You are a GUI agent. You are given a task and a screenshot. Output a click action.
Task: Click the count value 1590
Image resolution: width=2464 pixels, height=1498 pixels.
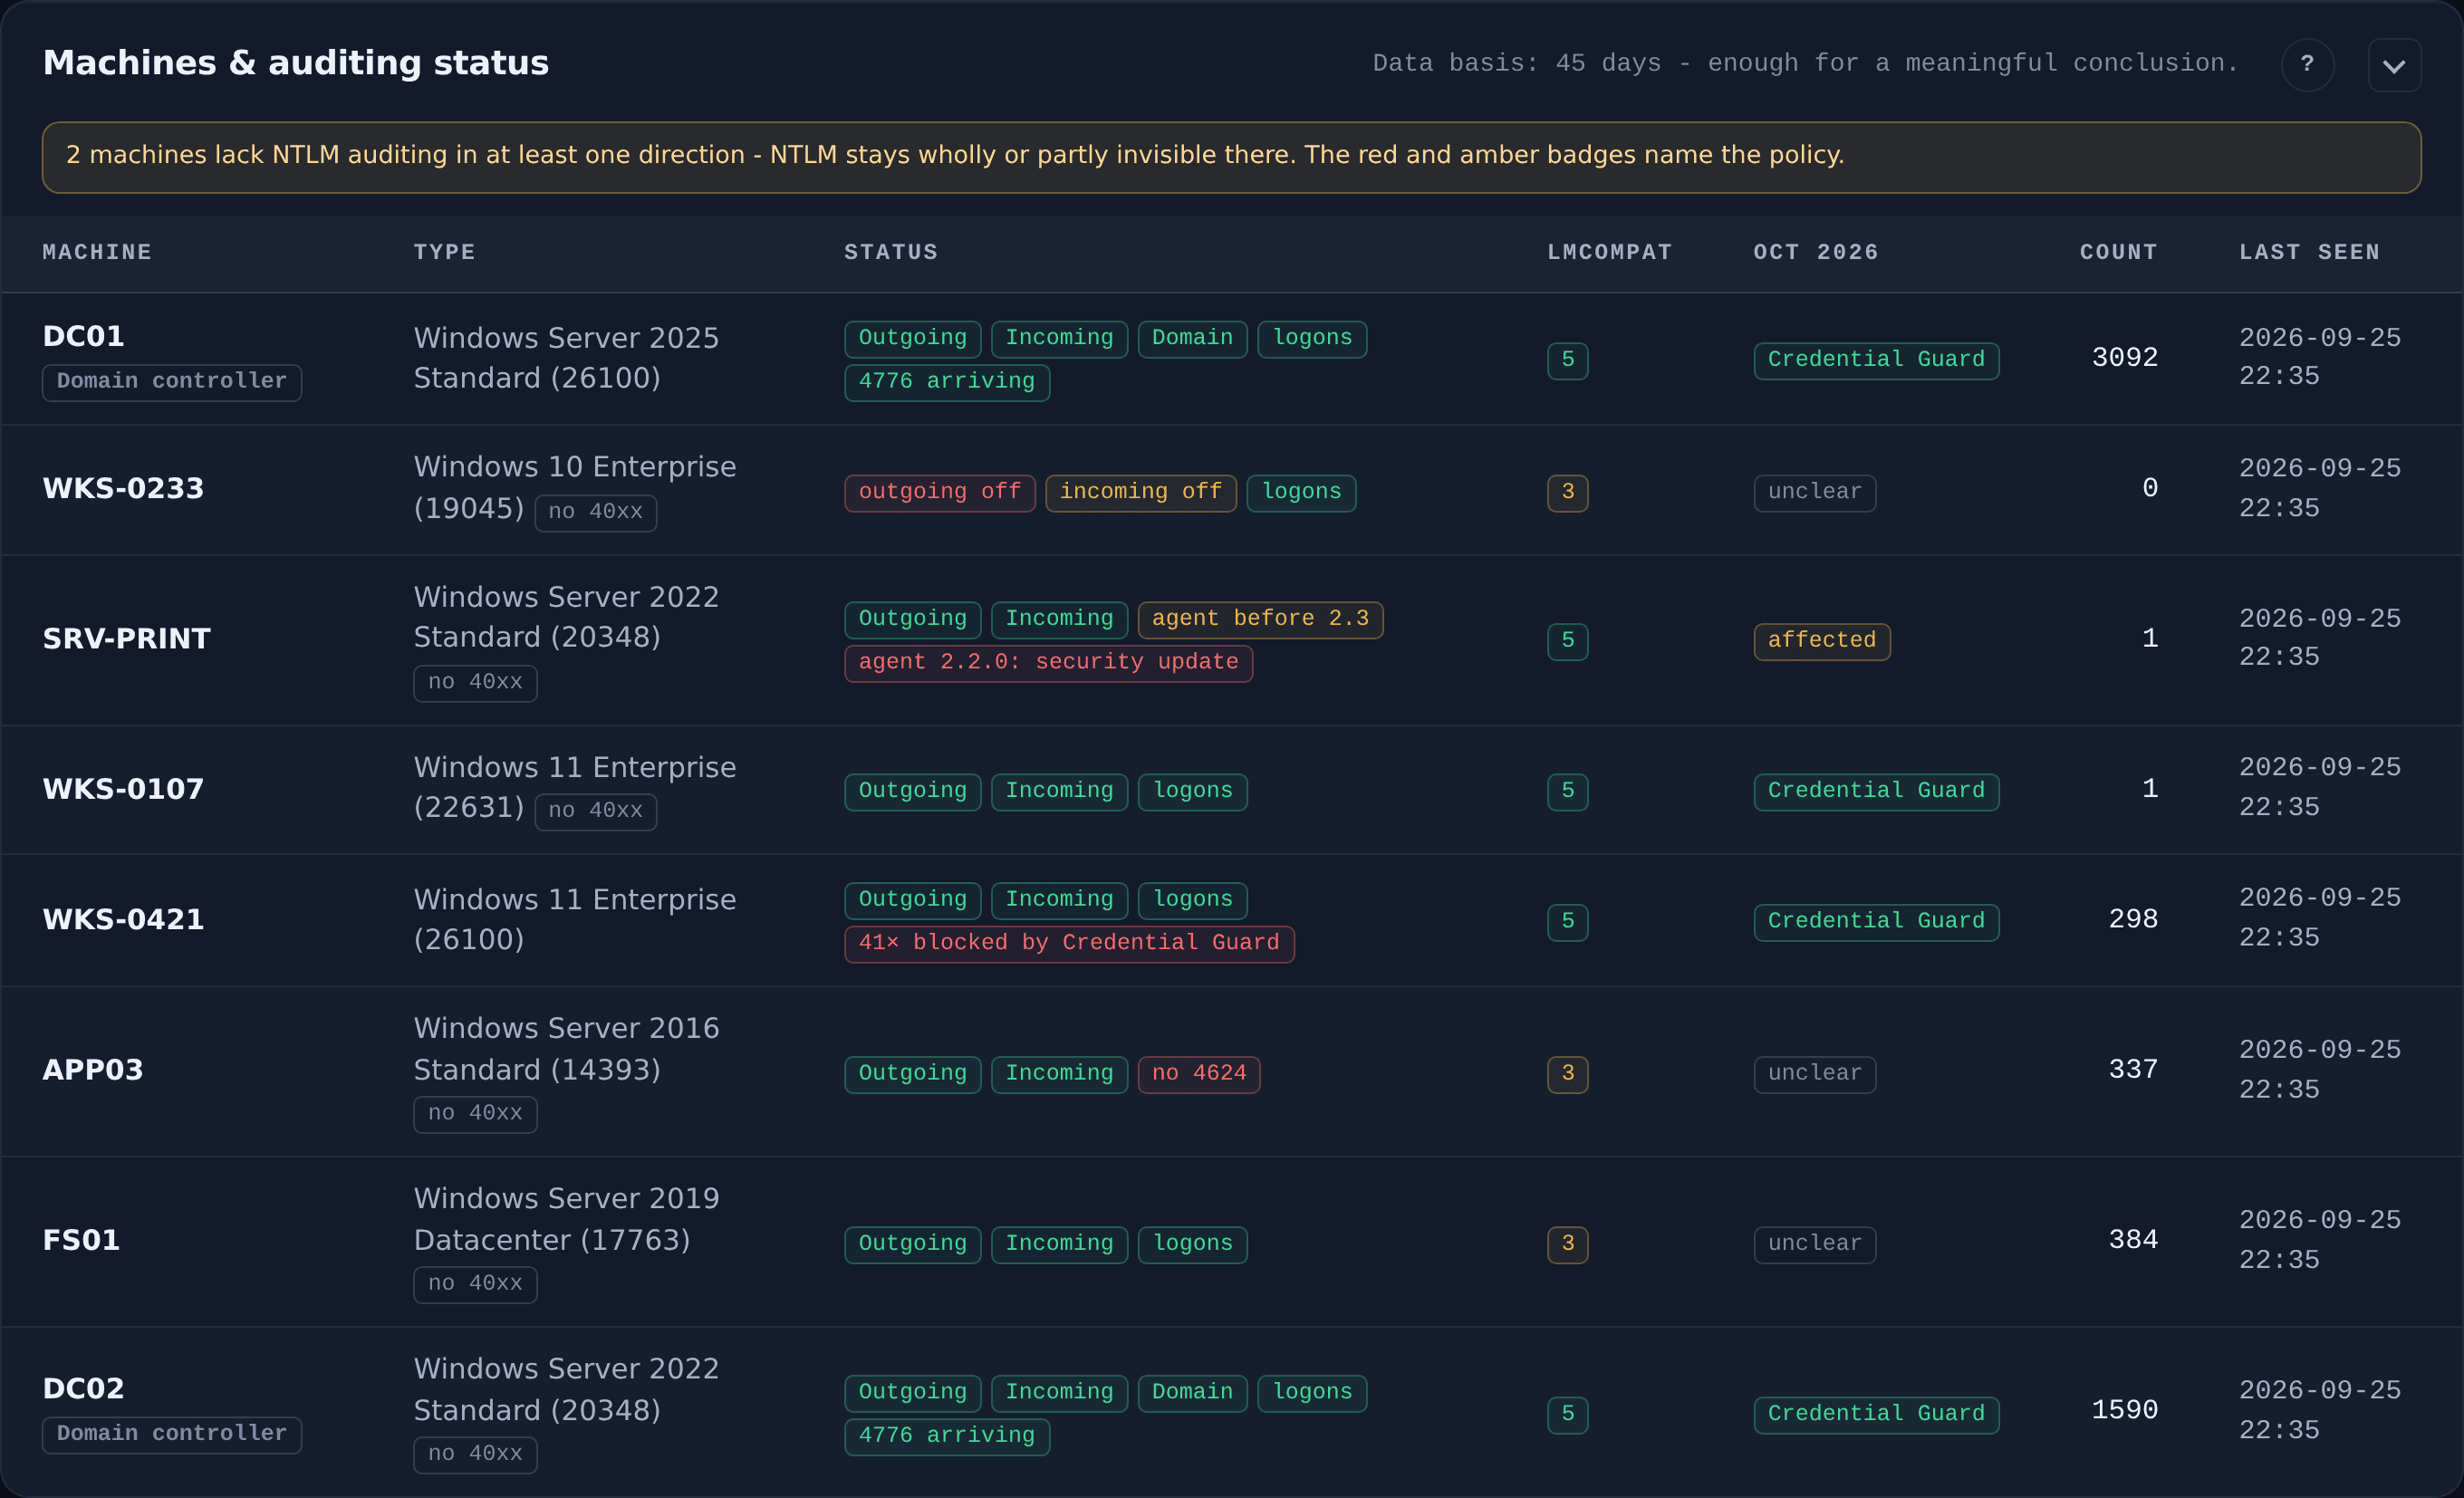pos(2124,1411)
